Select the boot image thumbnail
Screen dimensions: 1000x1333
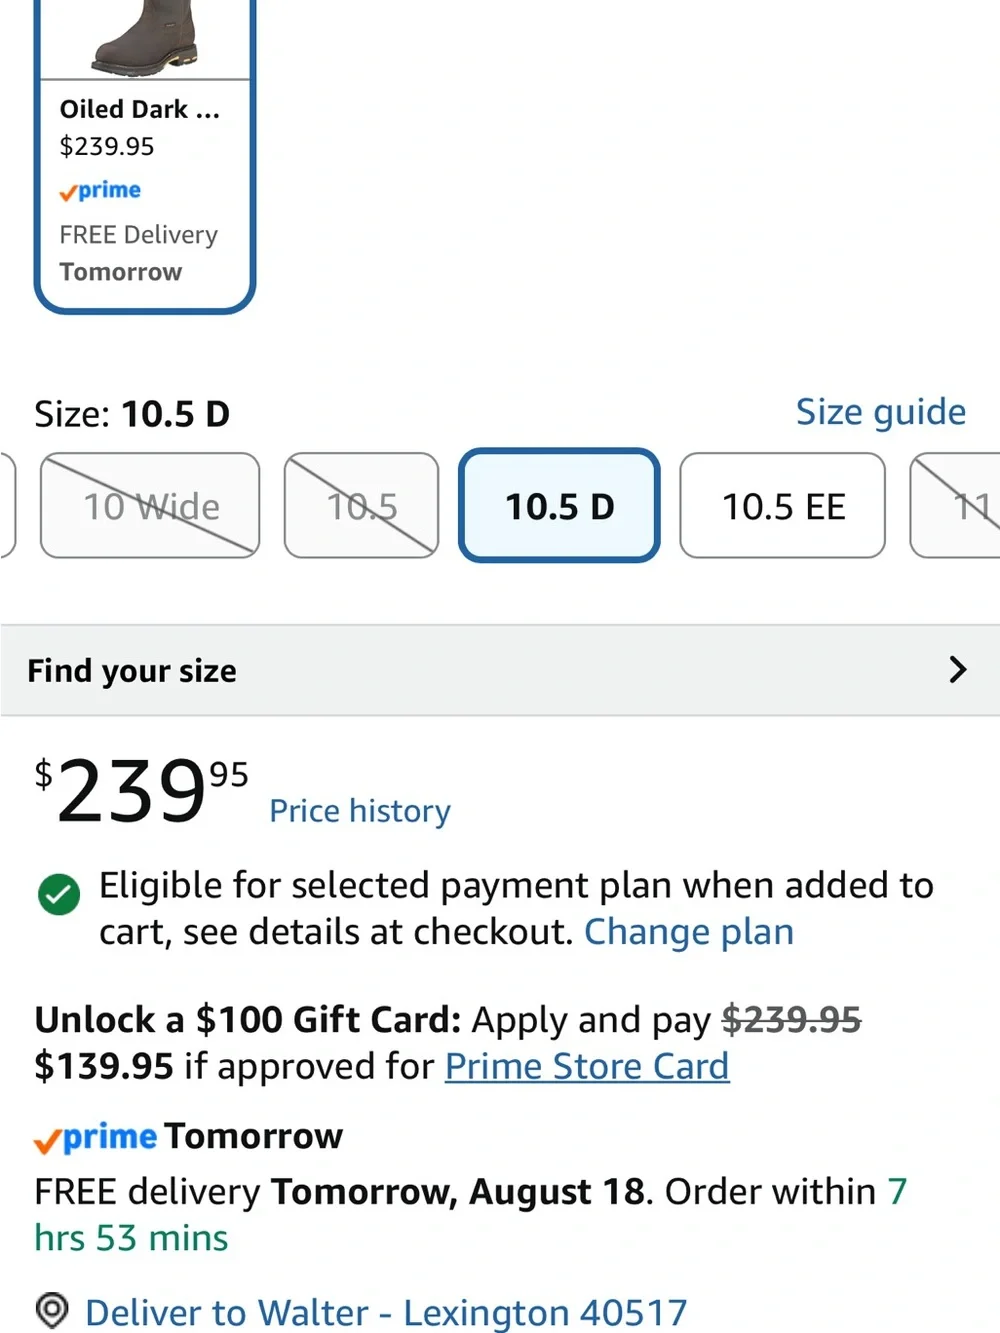pos(145,37)
